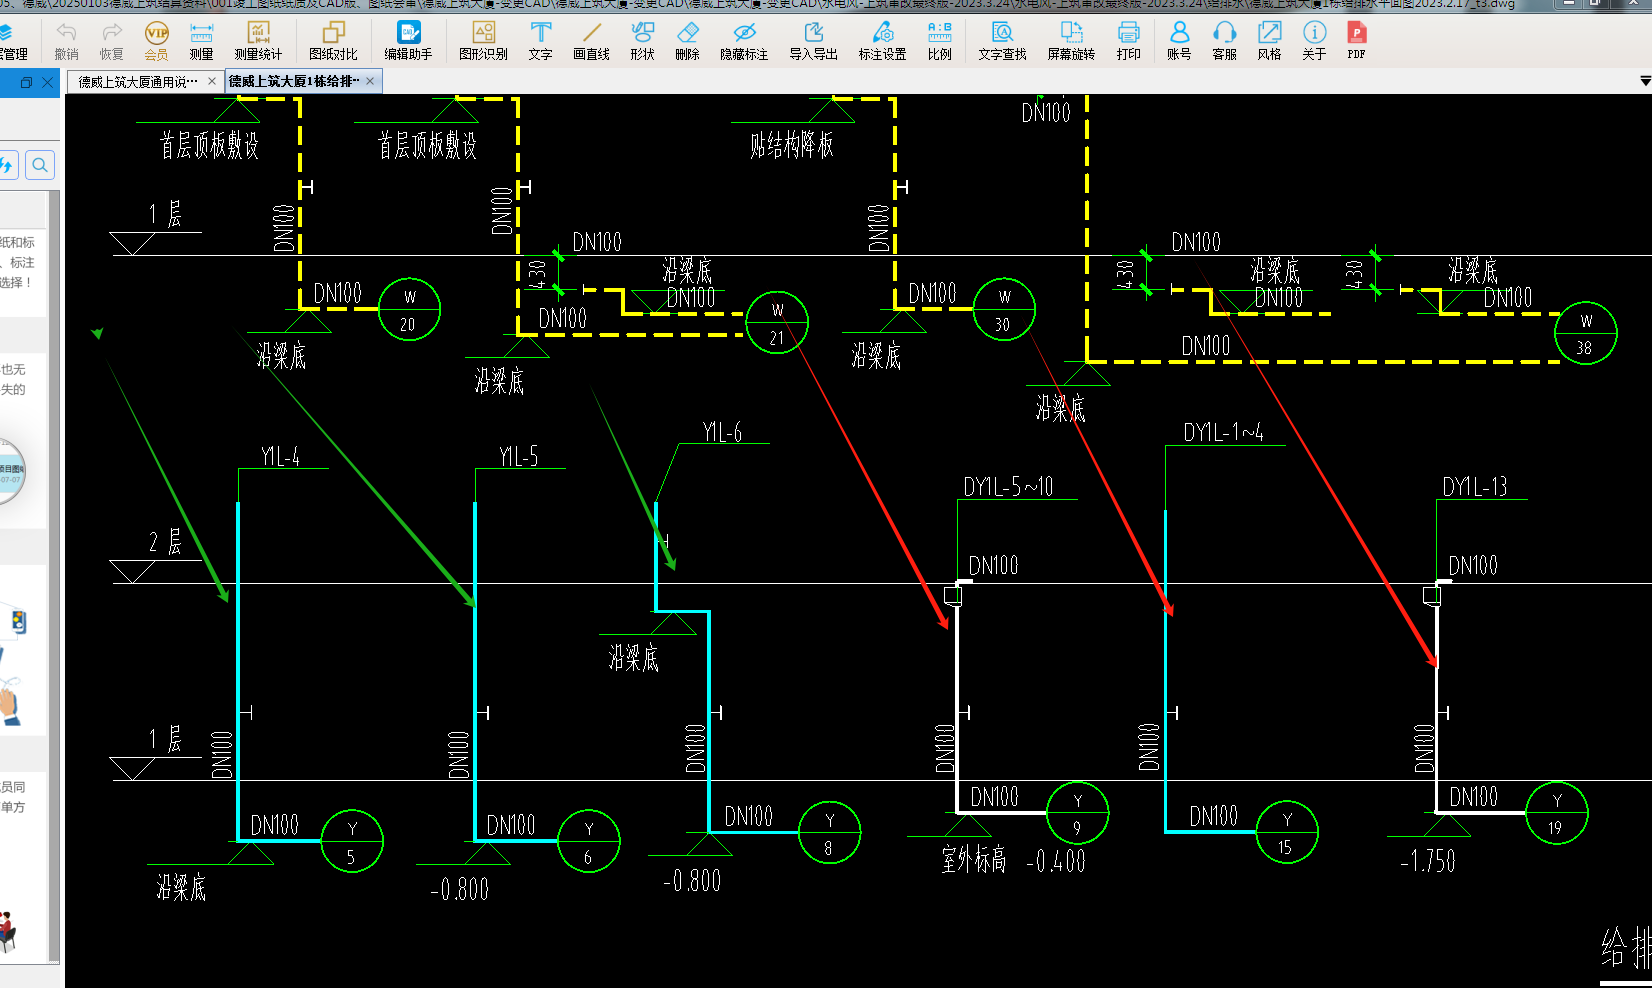Switch to 德威上筑大厦通用说 tab
This screenshot has height=988, width=1652.
point(137,82)
